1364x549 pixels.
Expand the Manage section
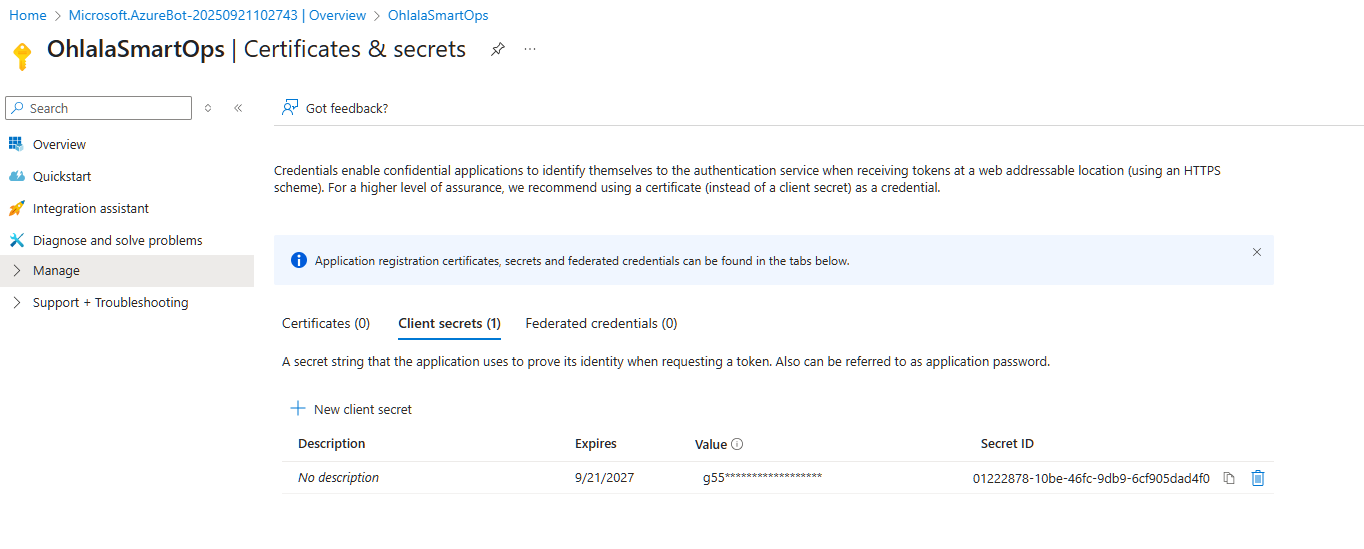pos(56,271)
